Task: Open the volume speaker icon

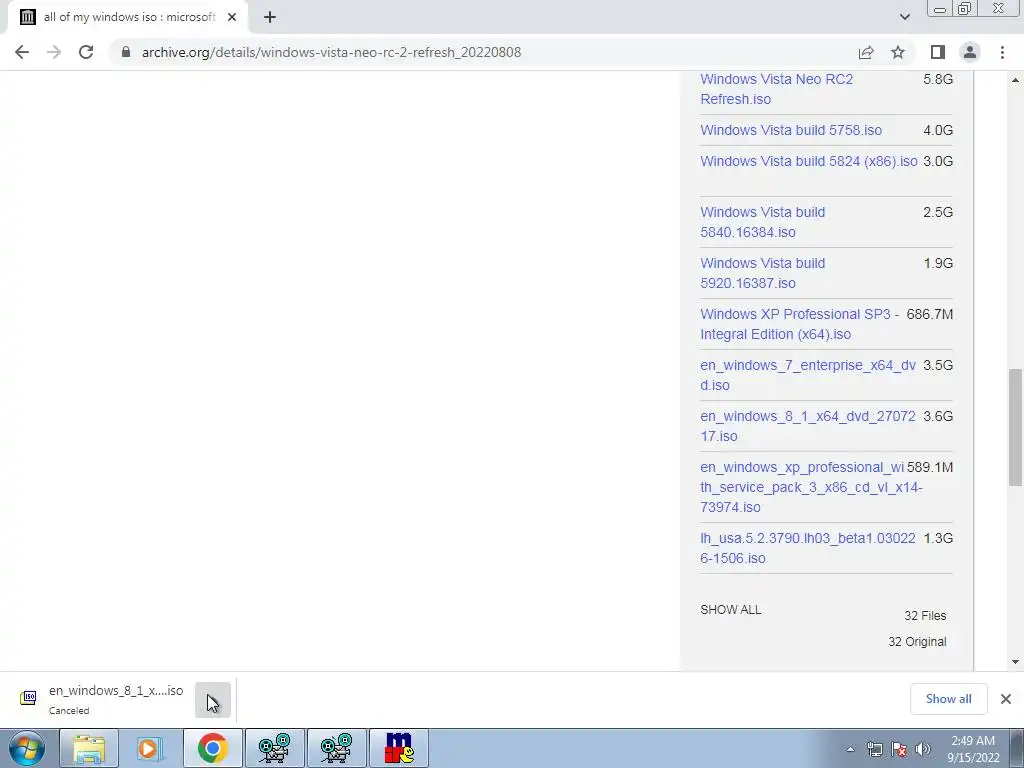Action: [x=923, y=749]
